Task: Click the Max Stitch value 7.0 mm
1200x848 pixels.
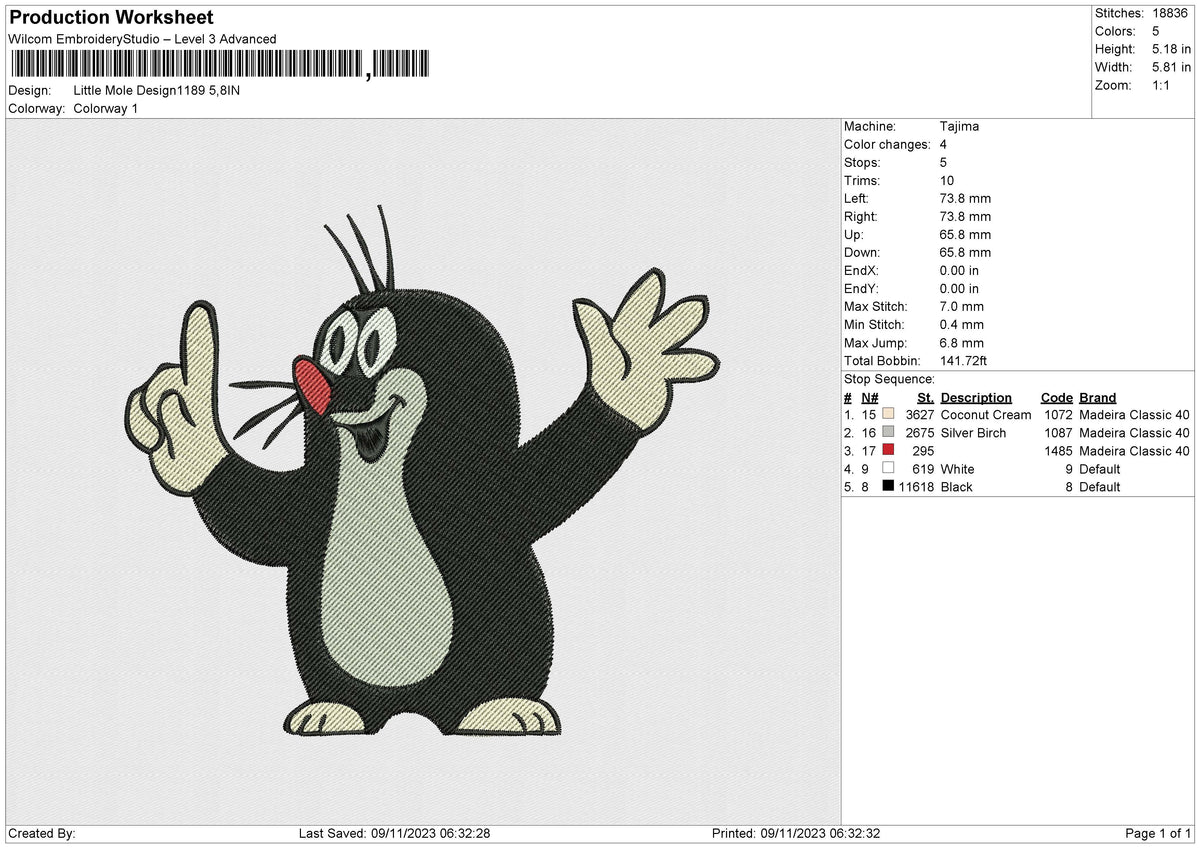Action: tap(962, 306)
